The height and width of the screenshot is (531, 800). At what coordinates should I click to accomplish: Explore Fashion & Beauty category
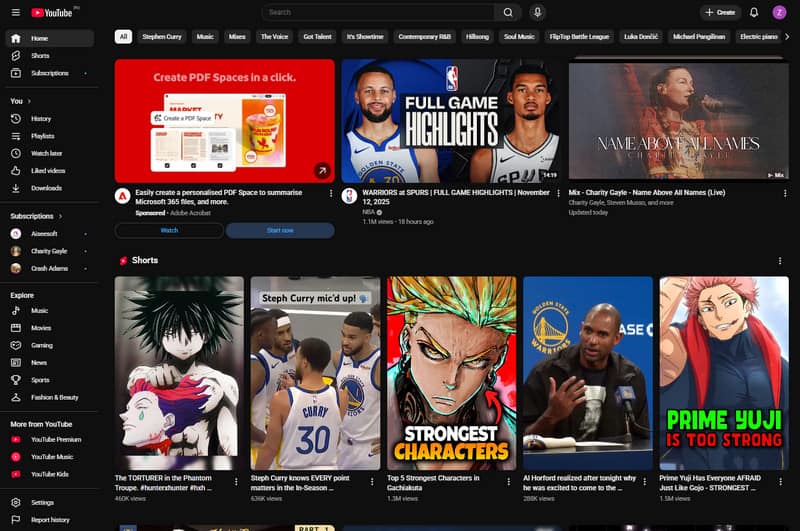[50, 397]
